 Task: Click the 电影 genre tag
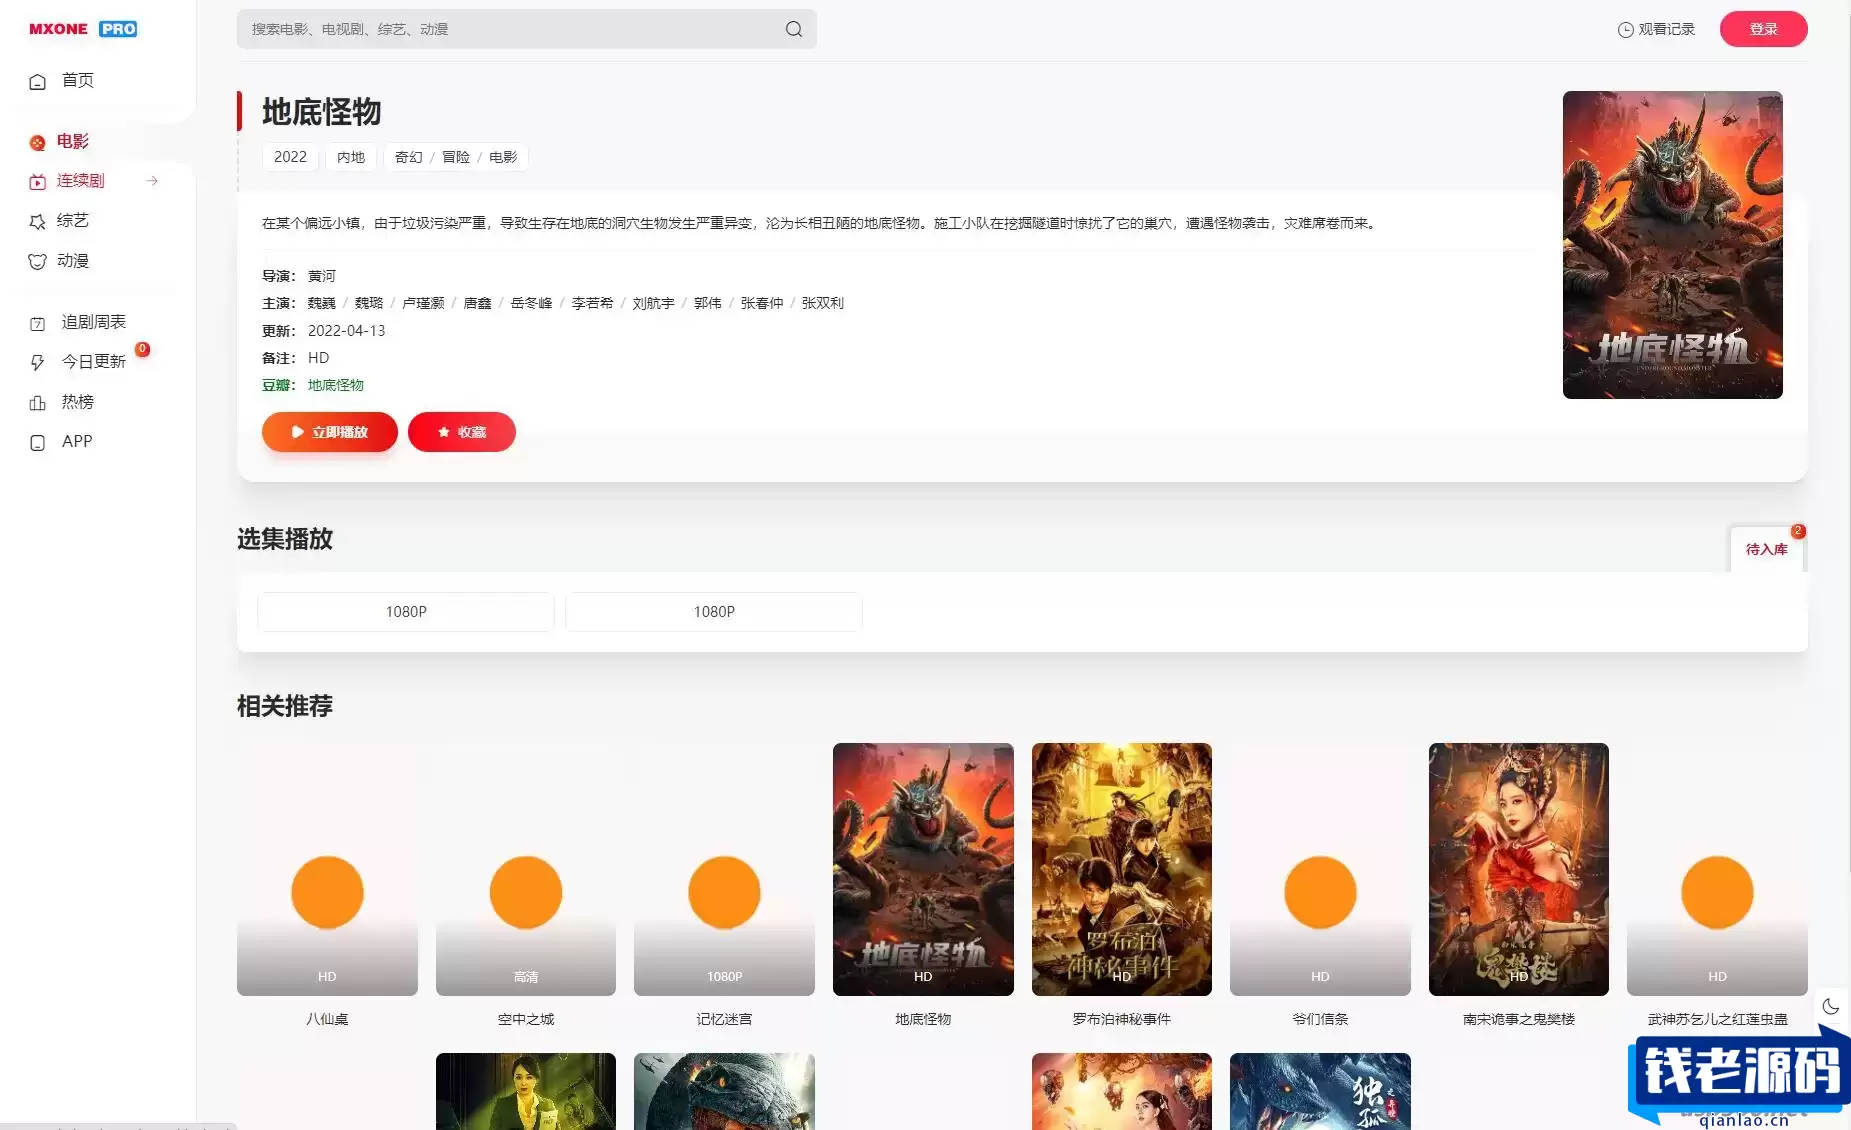pyautogui.click(x=503, y=157)
